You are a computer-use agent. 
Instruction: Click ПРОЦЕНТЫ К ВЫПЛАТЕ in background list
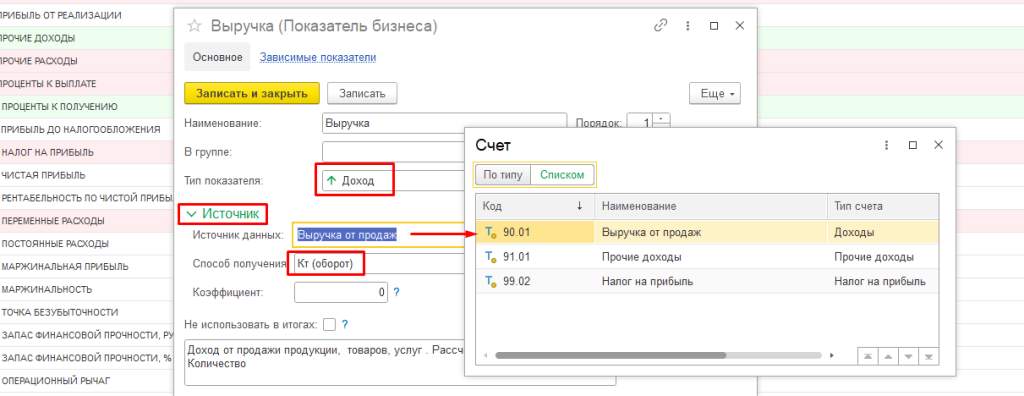pos(49,84)
